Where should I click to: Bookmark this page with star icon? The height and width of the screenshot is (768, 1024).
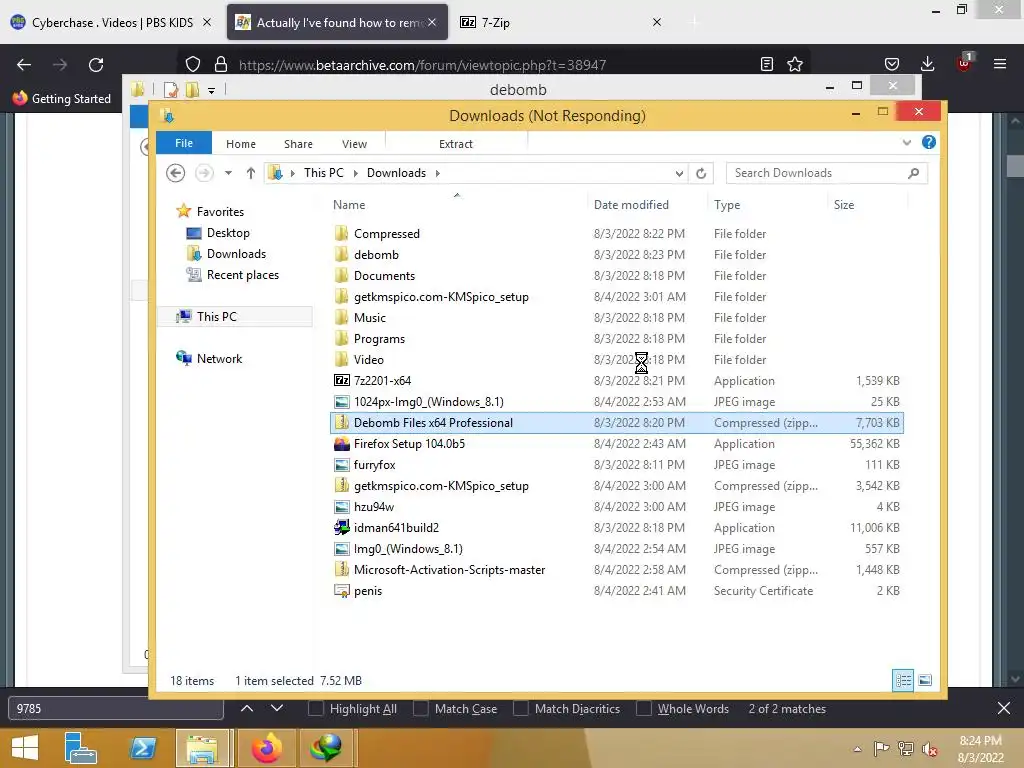795,64
